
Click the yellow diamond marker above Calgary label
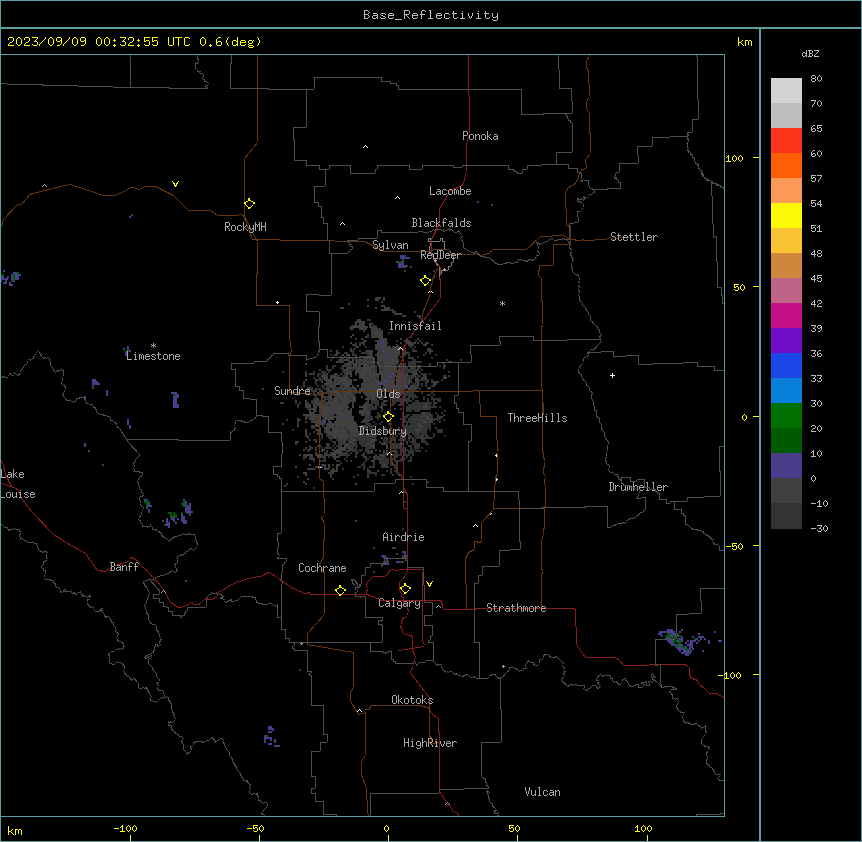coord(405,589)
